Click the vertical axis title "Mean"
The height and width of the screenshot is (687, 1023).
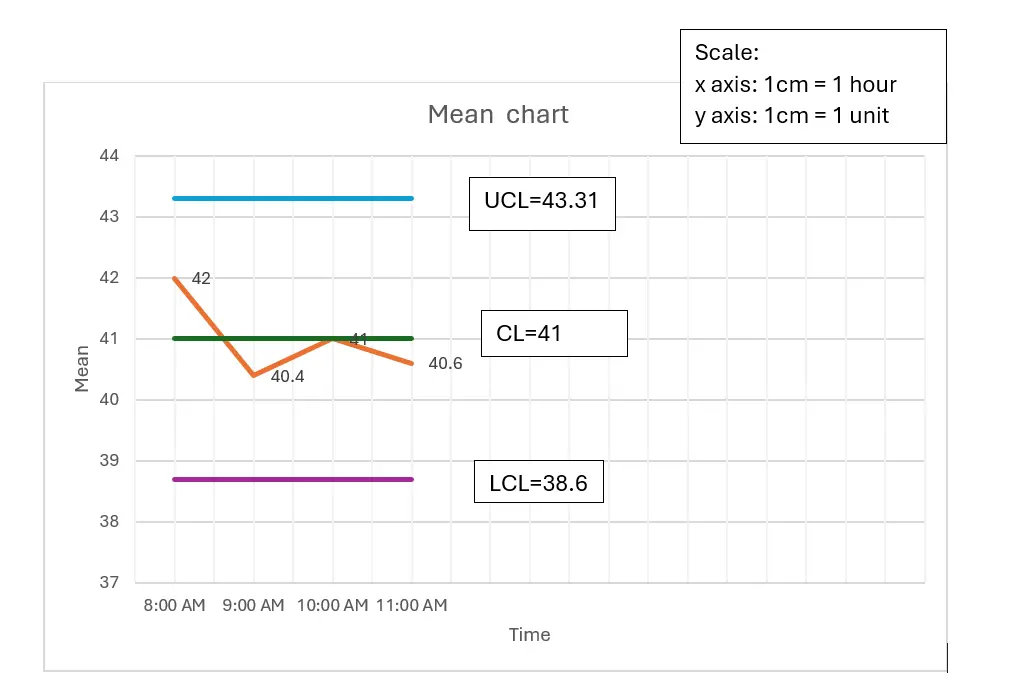point(83,369)
